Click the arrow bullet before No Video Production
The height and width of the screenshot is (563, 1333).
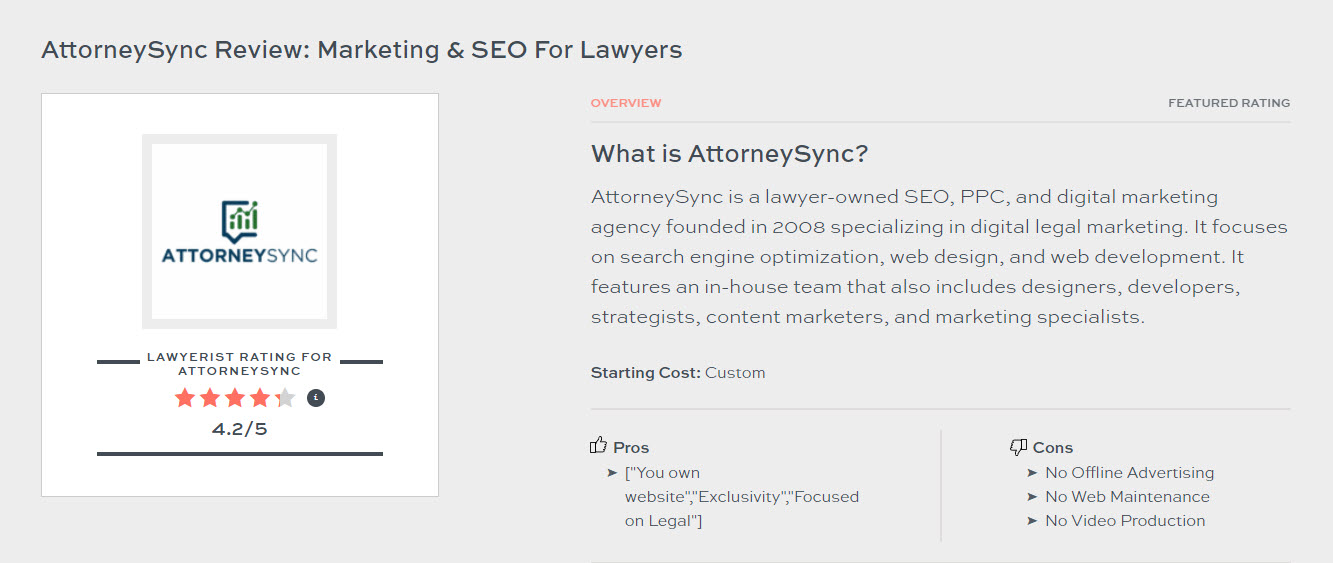tap(1032, 521)
